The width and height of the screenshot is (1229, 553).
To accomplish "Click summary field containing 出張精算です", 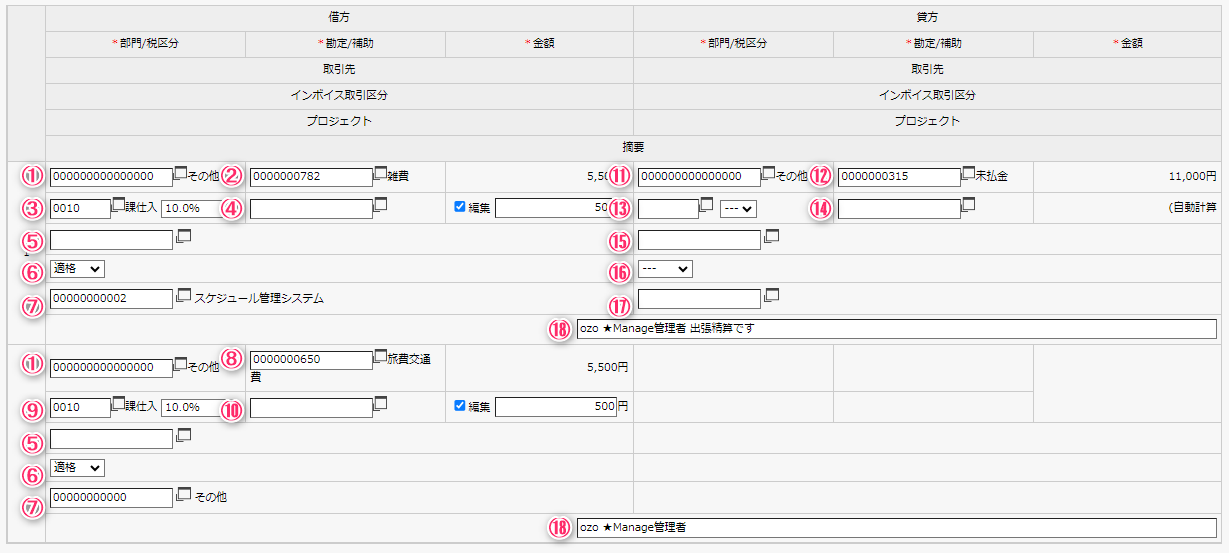I will (896, 329).
